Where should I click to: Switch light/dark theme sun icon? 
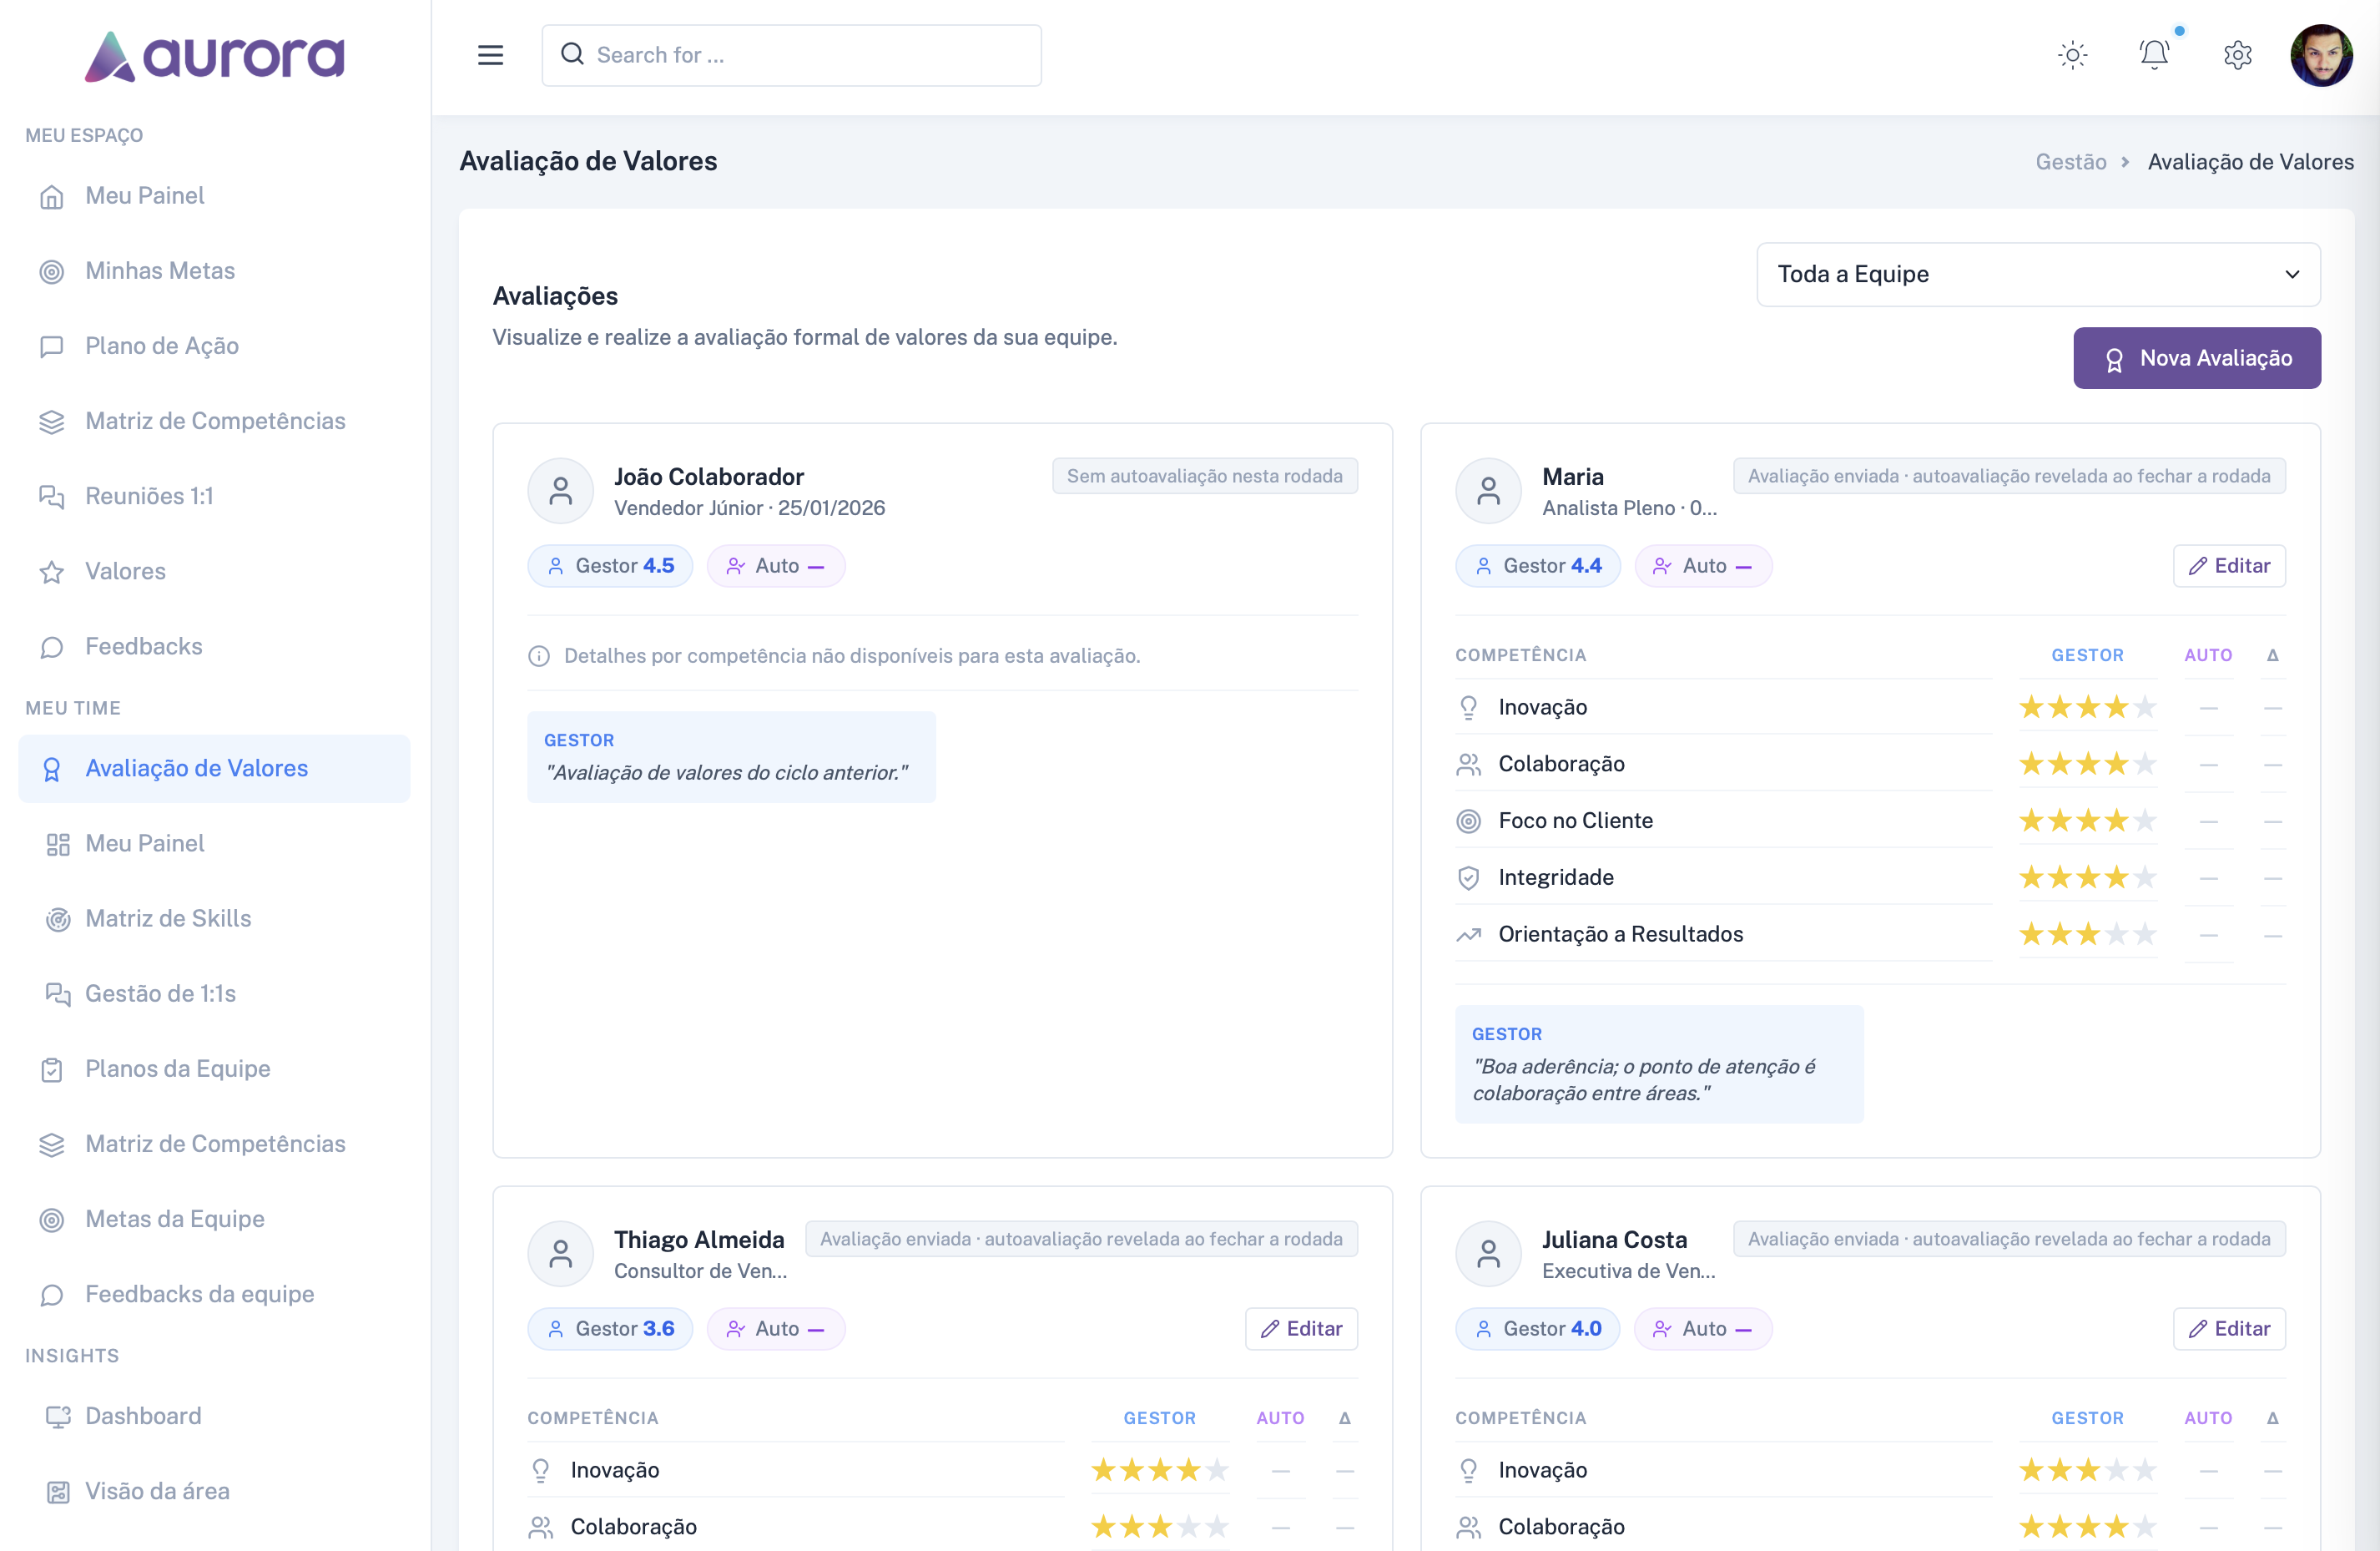tap(2072, 55)
